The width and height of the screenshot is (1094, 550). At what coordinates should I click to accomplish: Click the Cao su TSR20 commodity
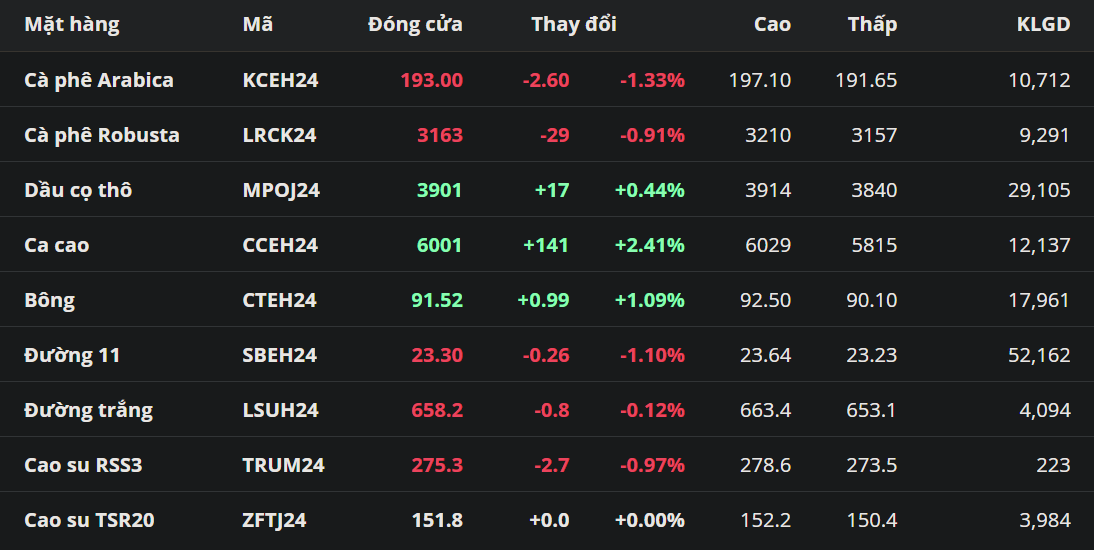pyautogui.click(x=89, y=520)
